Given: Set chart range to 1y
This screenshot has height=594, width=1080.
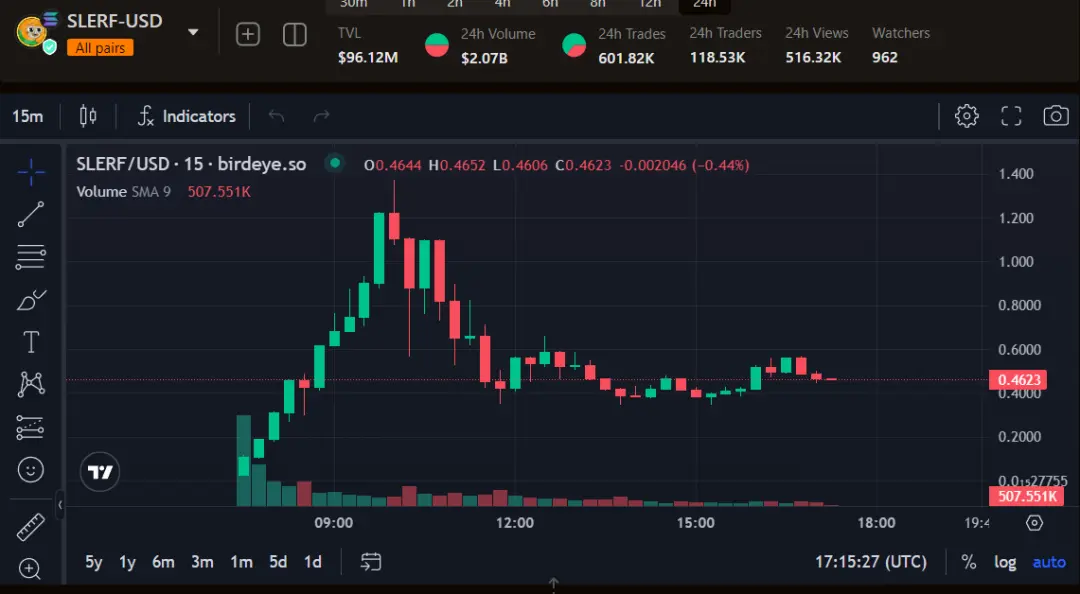Looking at the screenshot, I should point(127,562).
